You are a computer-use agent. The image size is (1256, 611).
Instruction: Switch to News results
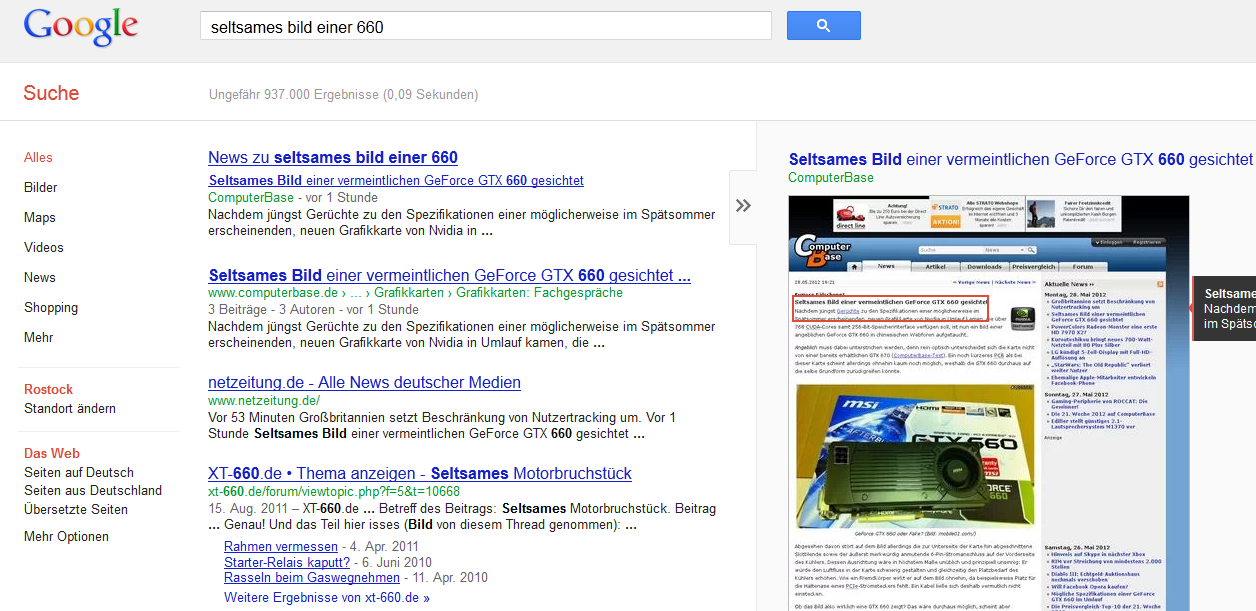(x=40, y=277)
